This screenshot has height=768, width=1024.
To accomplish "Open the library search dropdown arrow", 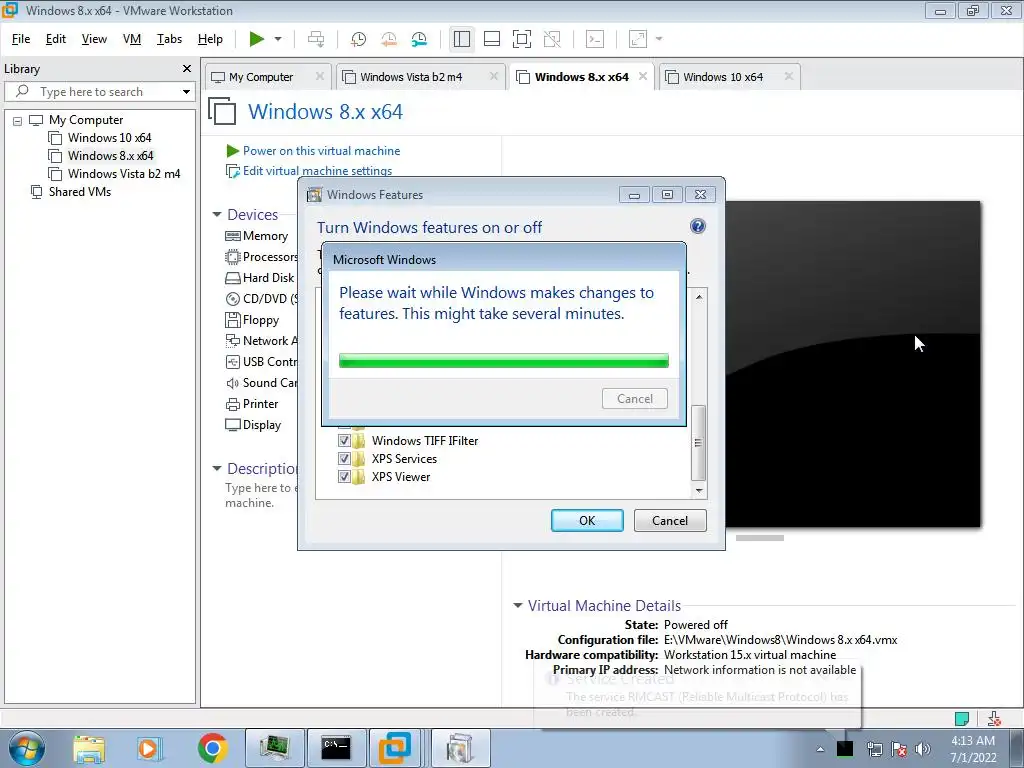I will 186,91.
